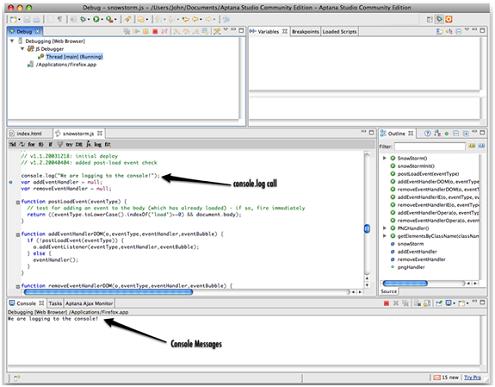Open the Run dropdown arrow in main toolbar
495x387 pixels.
click(102, 20)
